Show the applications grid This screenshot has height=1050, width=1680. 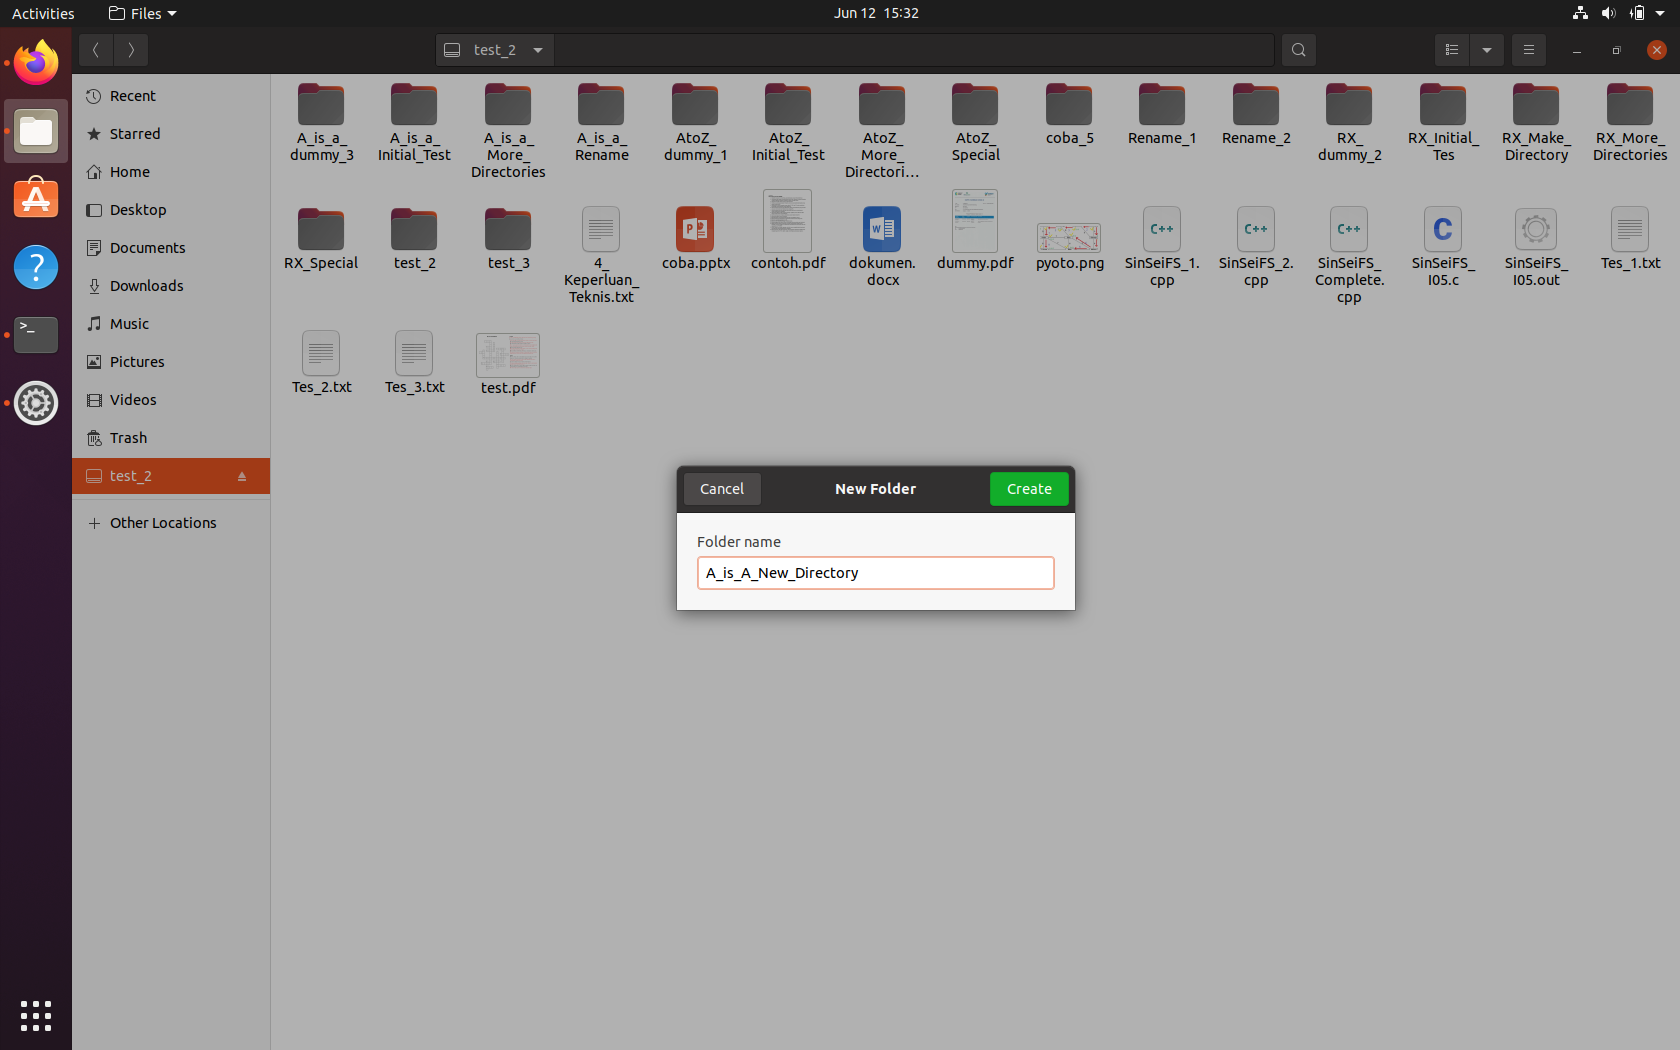(35, 1016)
